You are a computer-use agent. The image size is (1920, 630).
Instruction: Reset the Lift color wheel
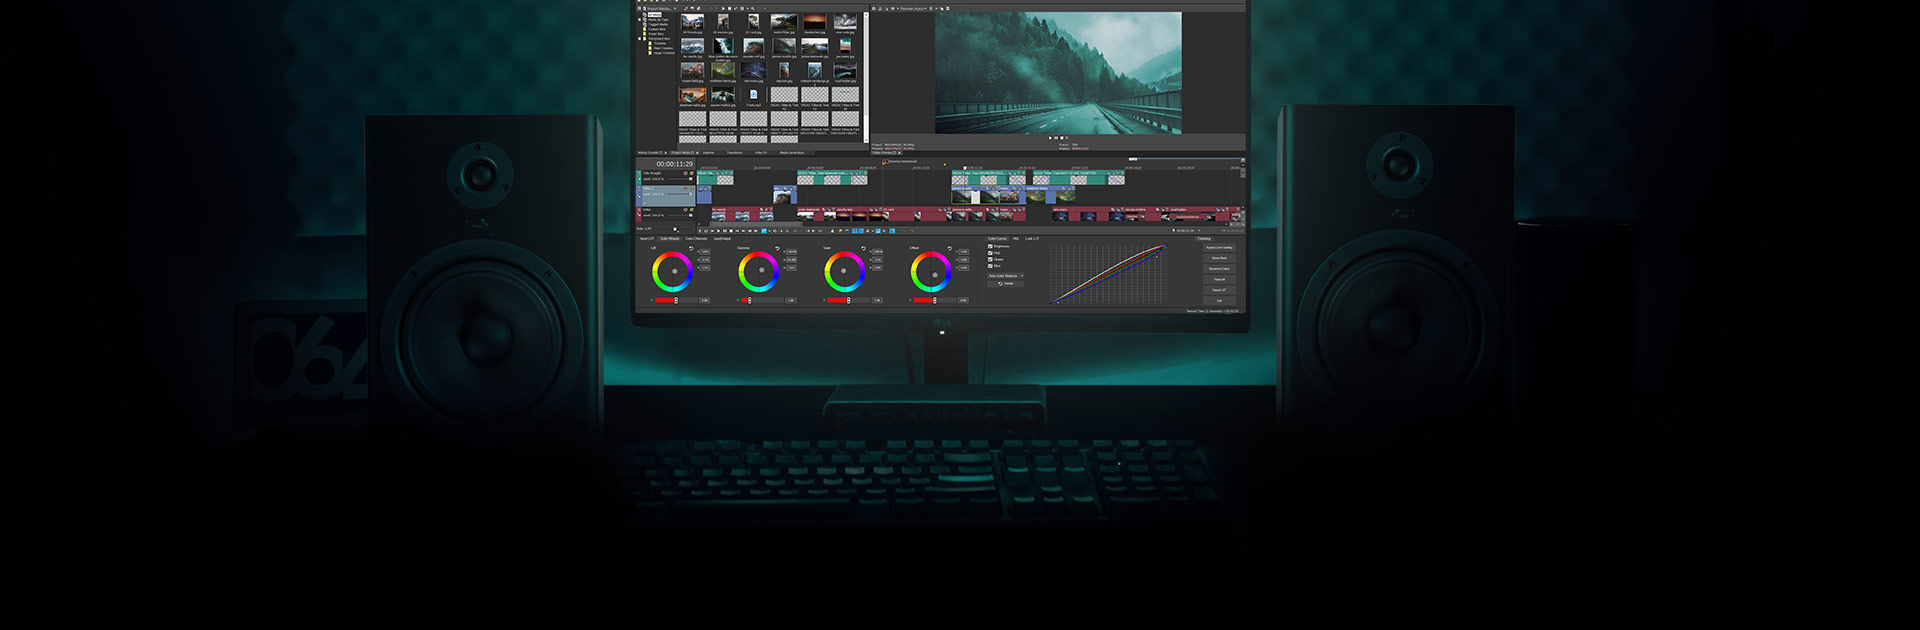[x=691, y=248]
